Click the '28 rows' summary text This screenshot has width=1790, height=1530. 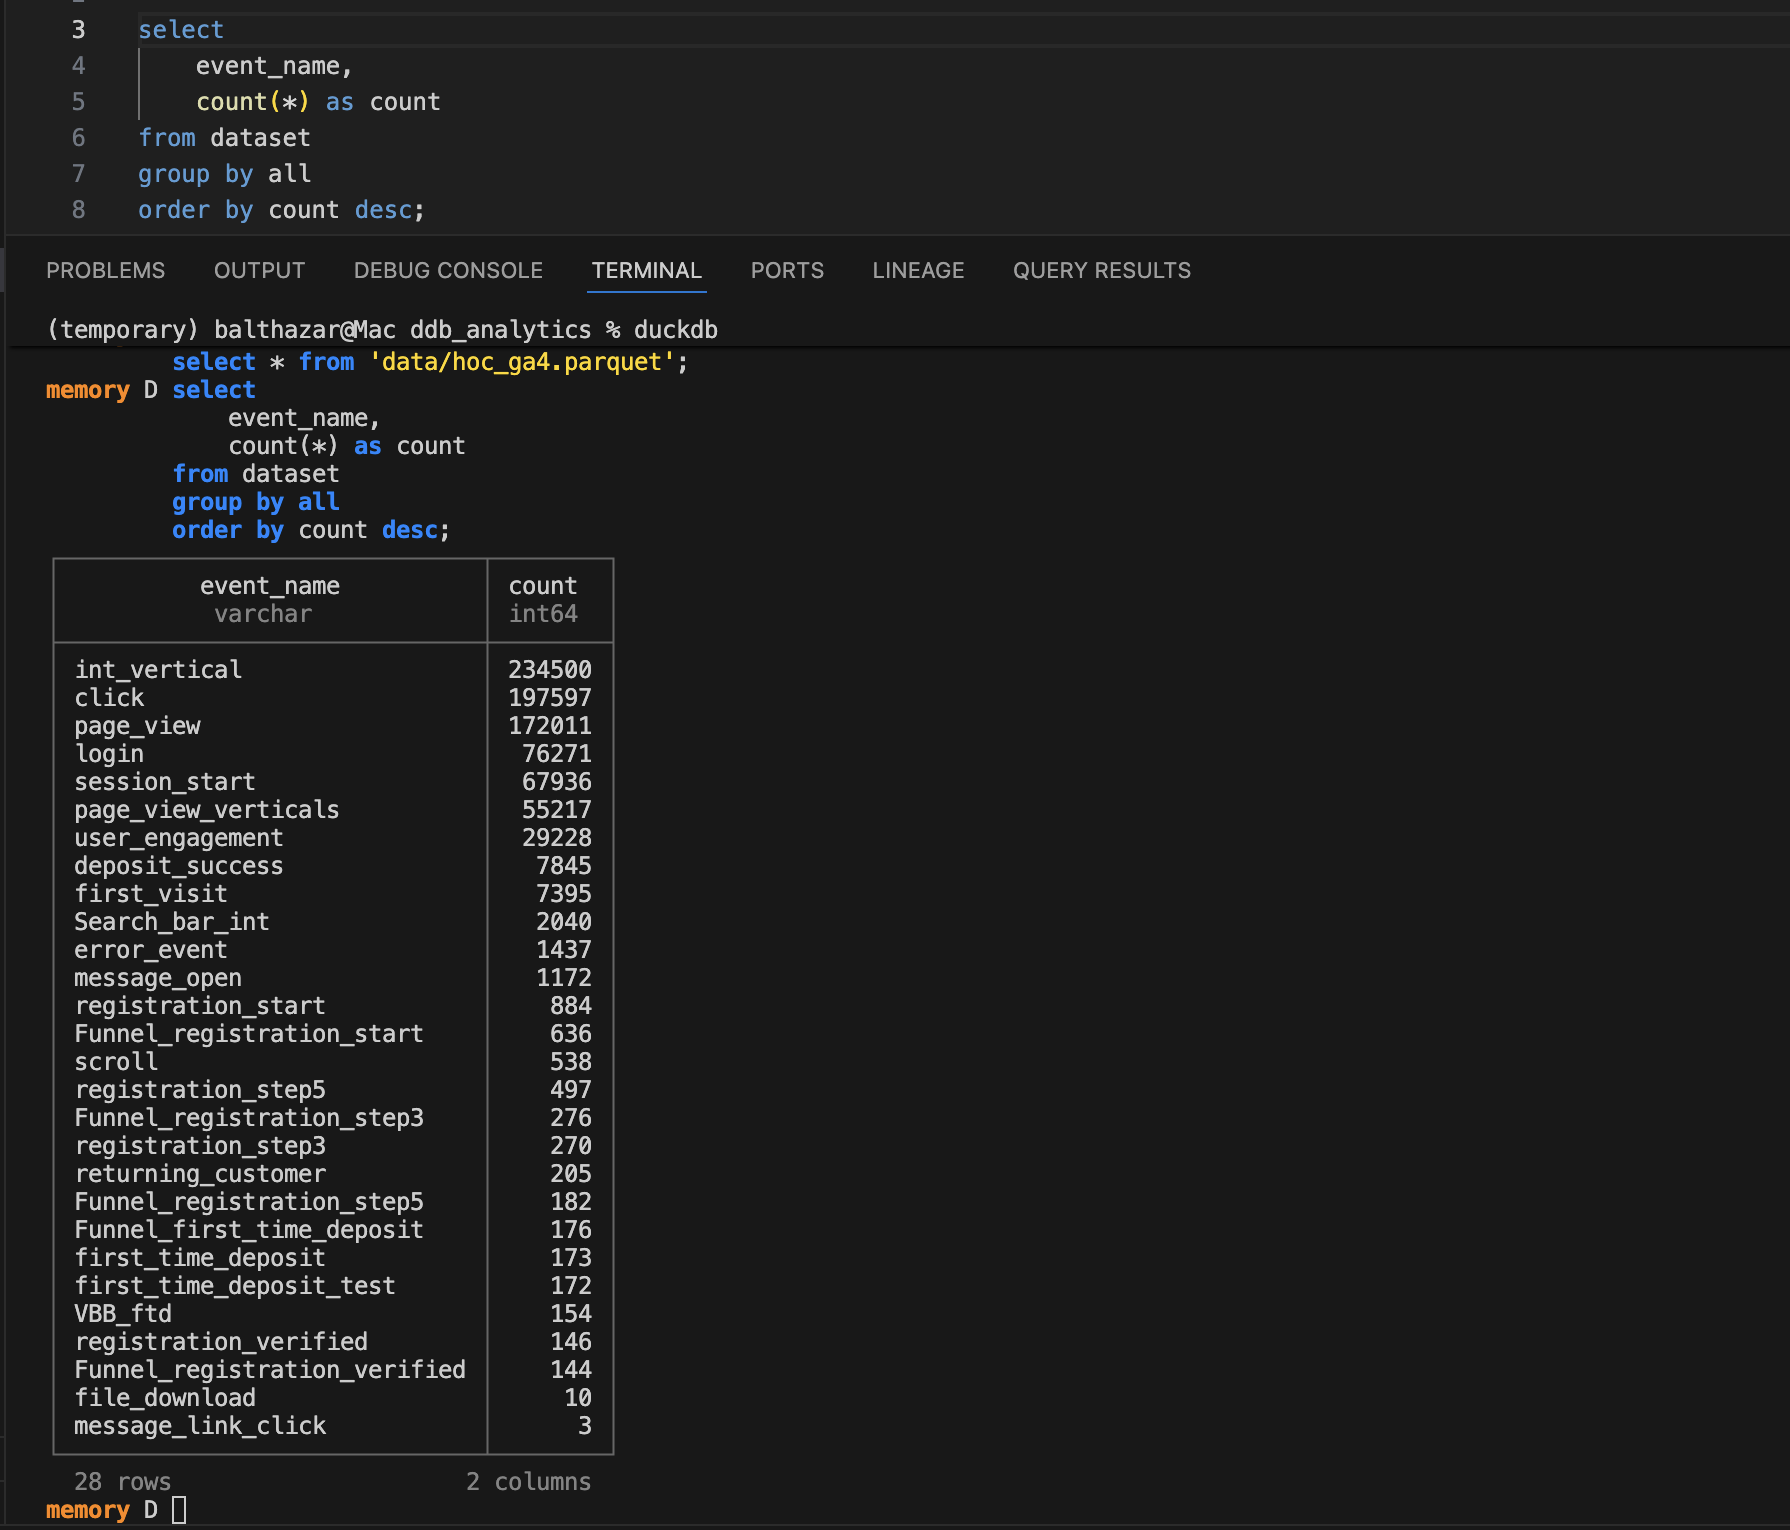[x=122, y=1481]
